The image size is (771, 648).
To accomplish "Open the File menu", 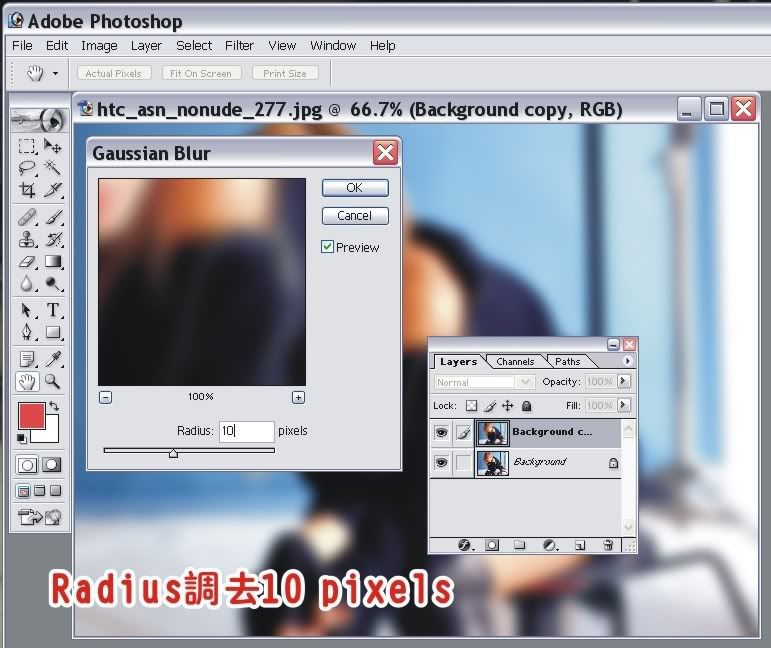I will click(22, 46).
